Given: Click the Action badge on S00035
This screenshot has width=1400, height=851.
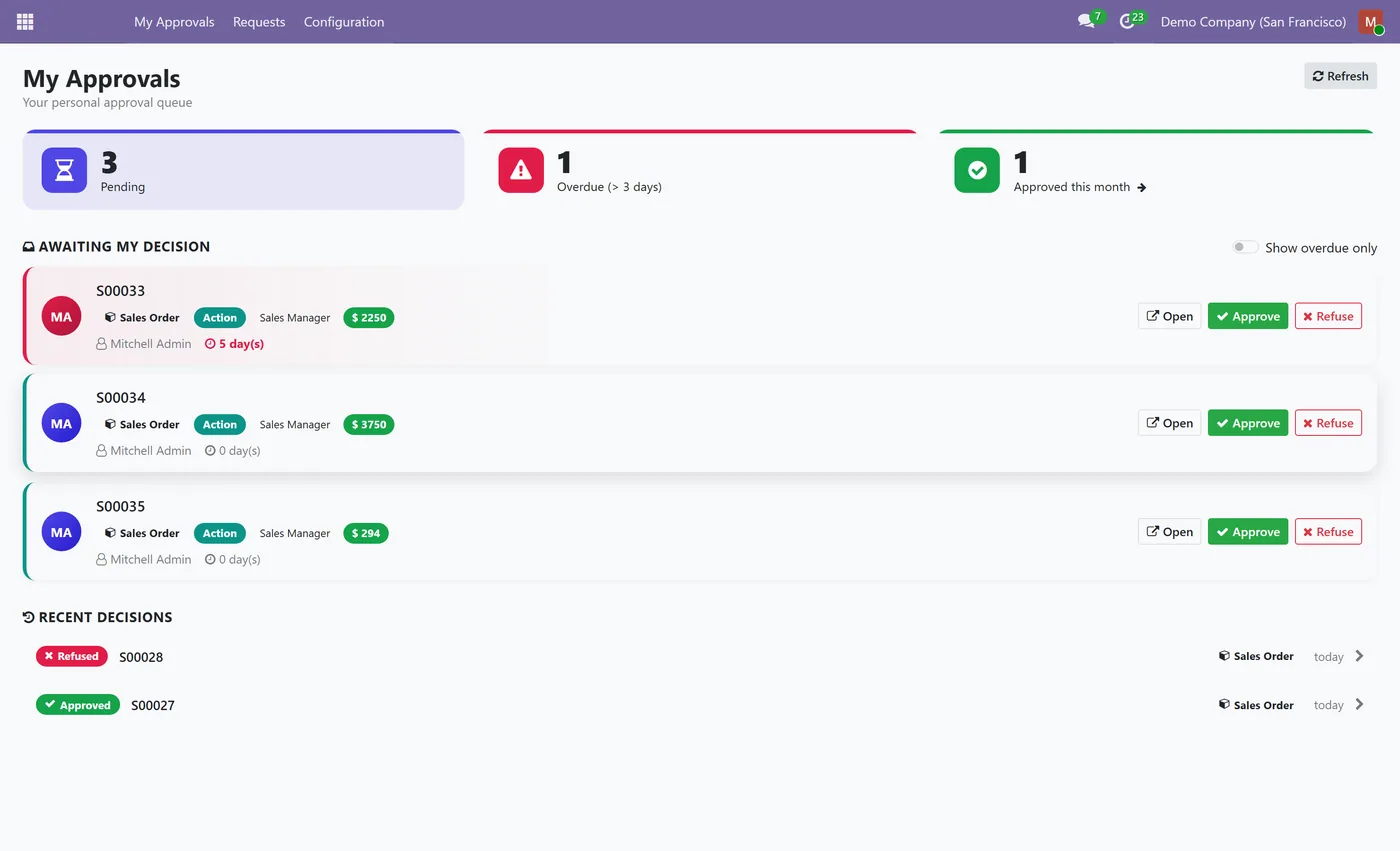Looking at the screenshot, I should (220, 533).
